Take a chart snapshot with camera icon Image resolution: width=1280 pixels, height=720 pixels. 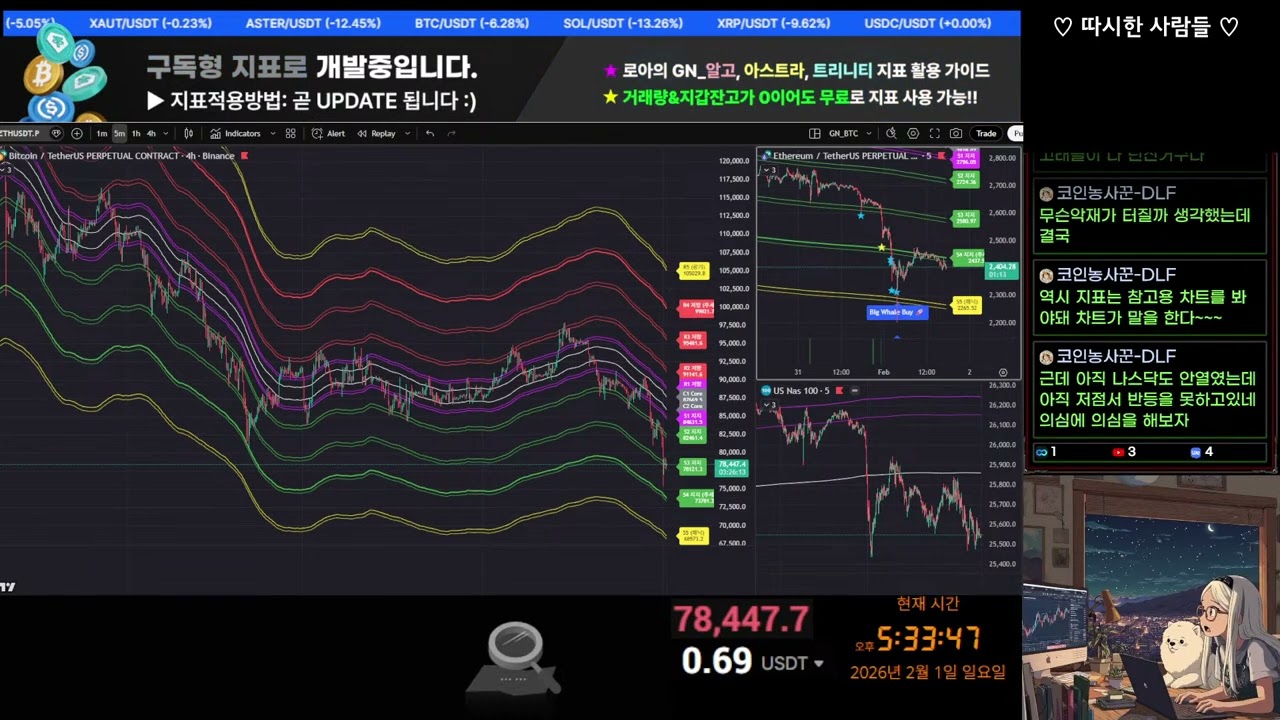(957, 133)
